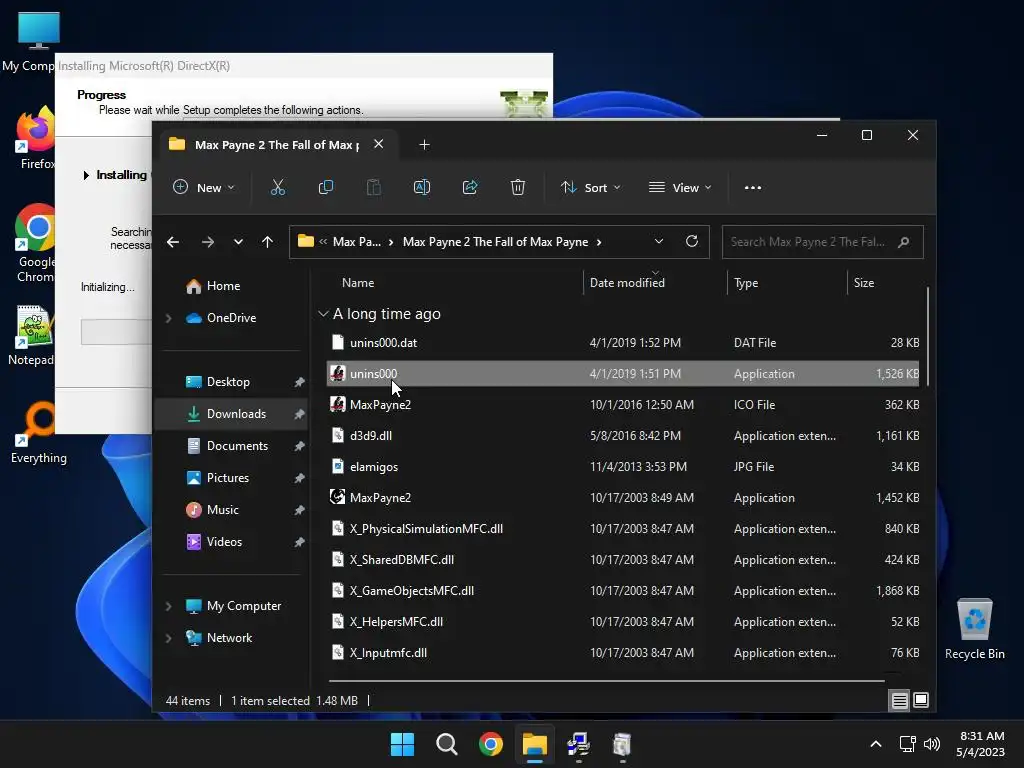Screen dimensions: 1024x768
Task: Click the Copy icon in toolbar
Action: point(325,187)
